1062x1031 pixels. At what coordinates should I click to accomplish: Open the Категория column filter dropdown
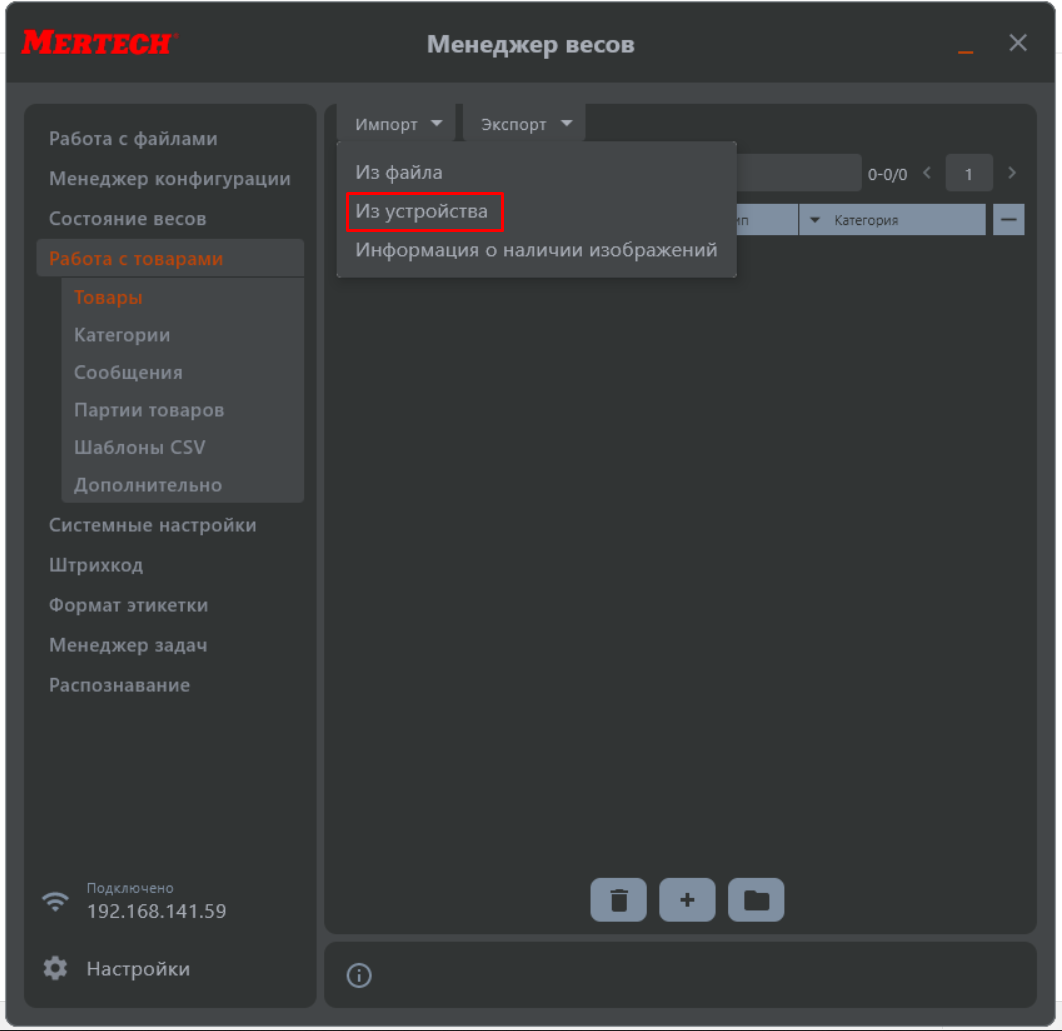pyautogui.click(x=815, y=220)
